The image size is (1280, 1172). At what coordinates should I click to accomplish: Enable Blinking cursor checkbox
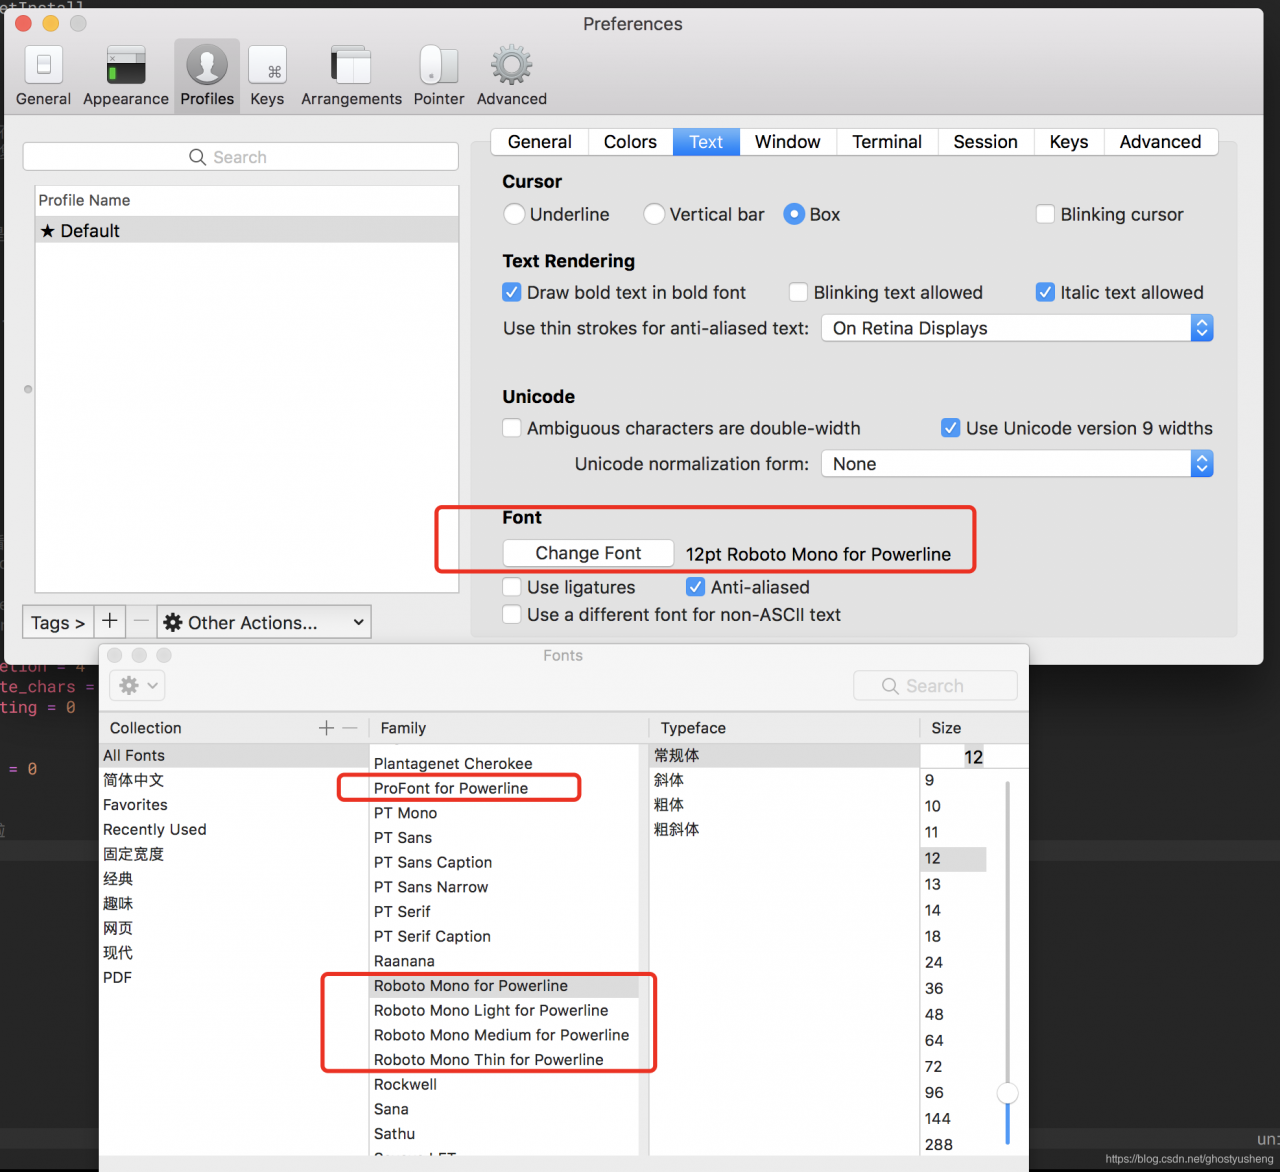point(1045,214)
